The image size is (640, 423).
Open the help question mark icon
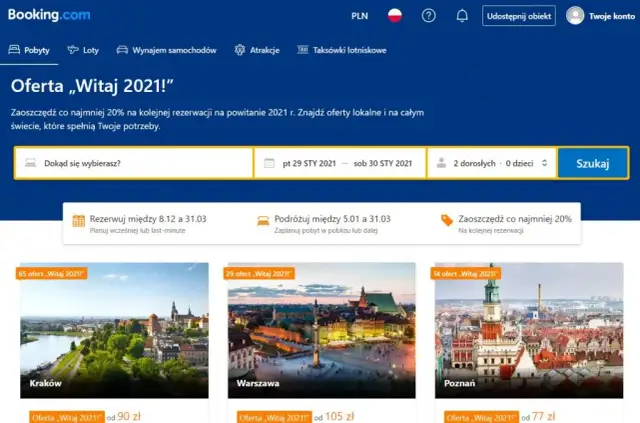429,16
